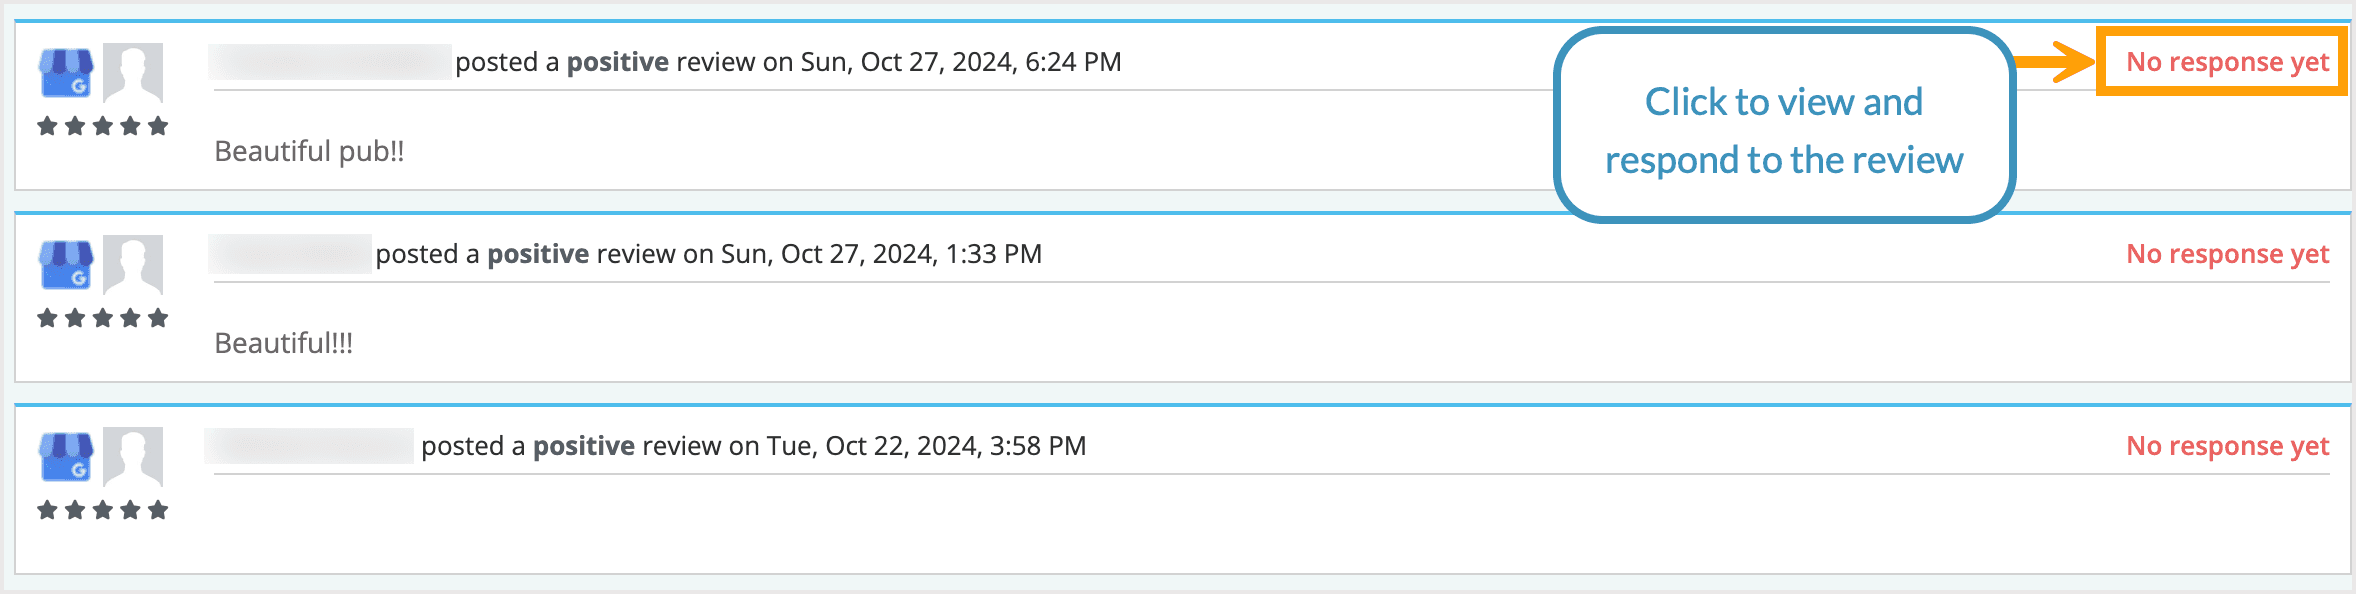
Task: Select the Beautiful pub!! review text
Action: [308, 152]
